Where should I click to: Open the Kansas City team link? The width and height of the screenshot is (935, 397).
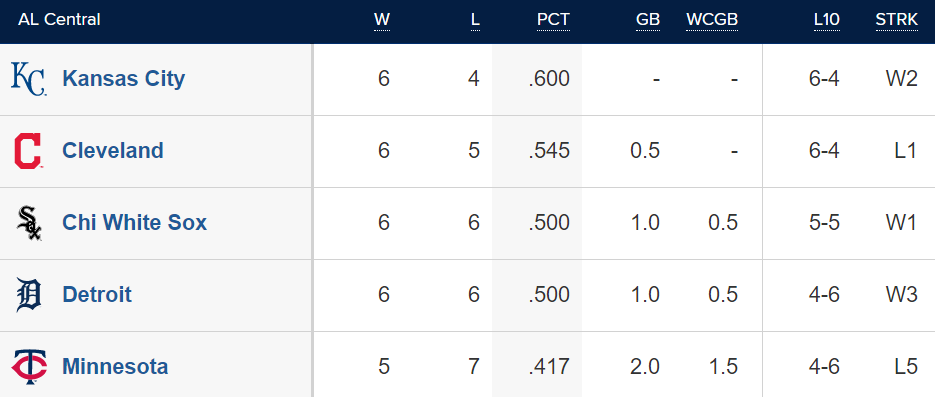(x=123, y=79)
